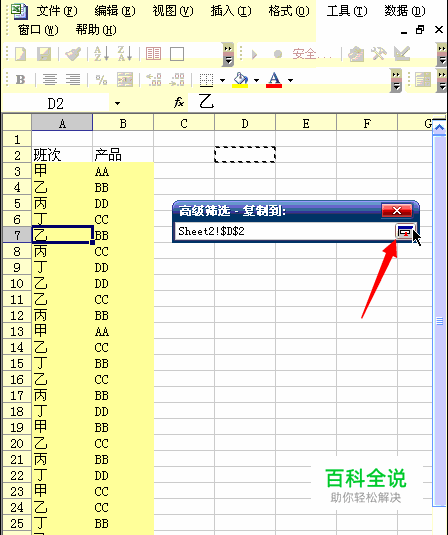The width and height of the screenshot is (448, 535).
Task: Click cell B3 containing AA
Action: (123, 171)
